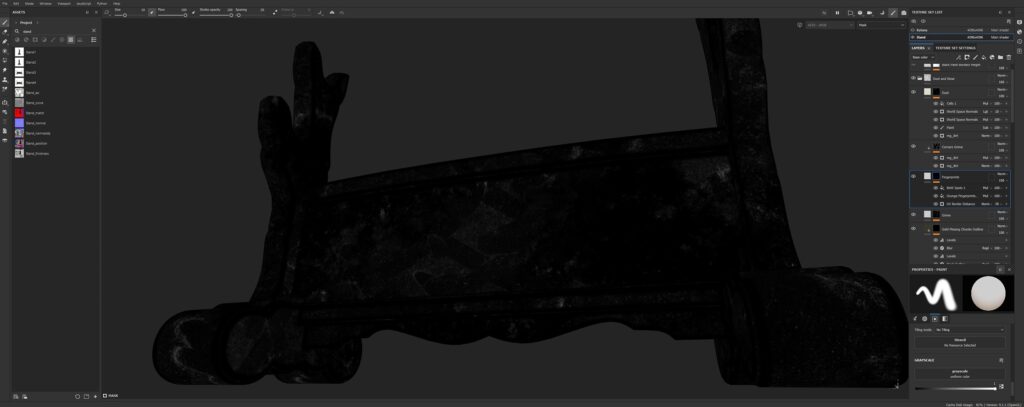Add a mask using the Layers toolbar mask icon

[x=967, y=57]
